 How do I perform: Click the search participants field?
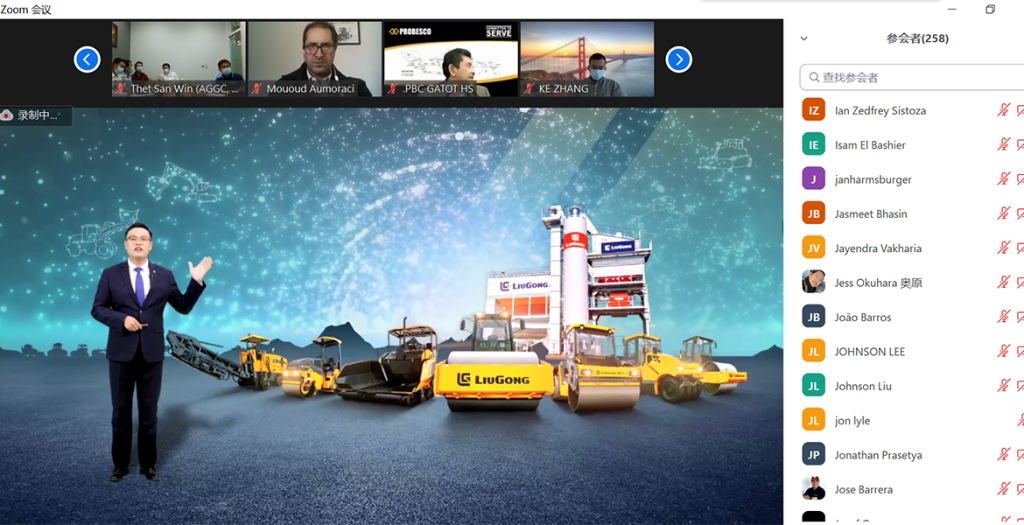coord(910,77)
